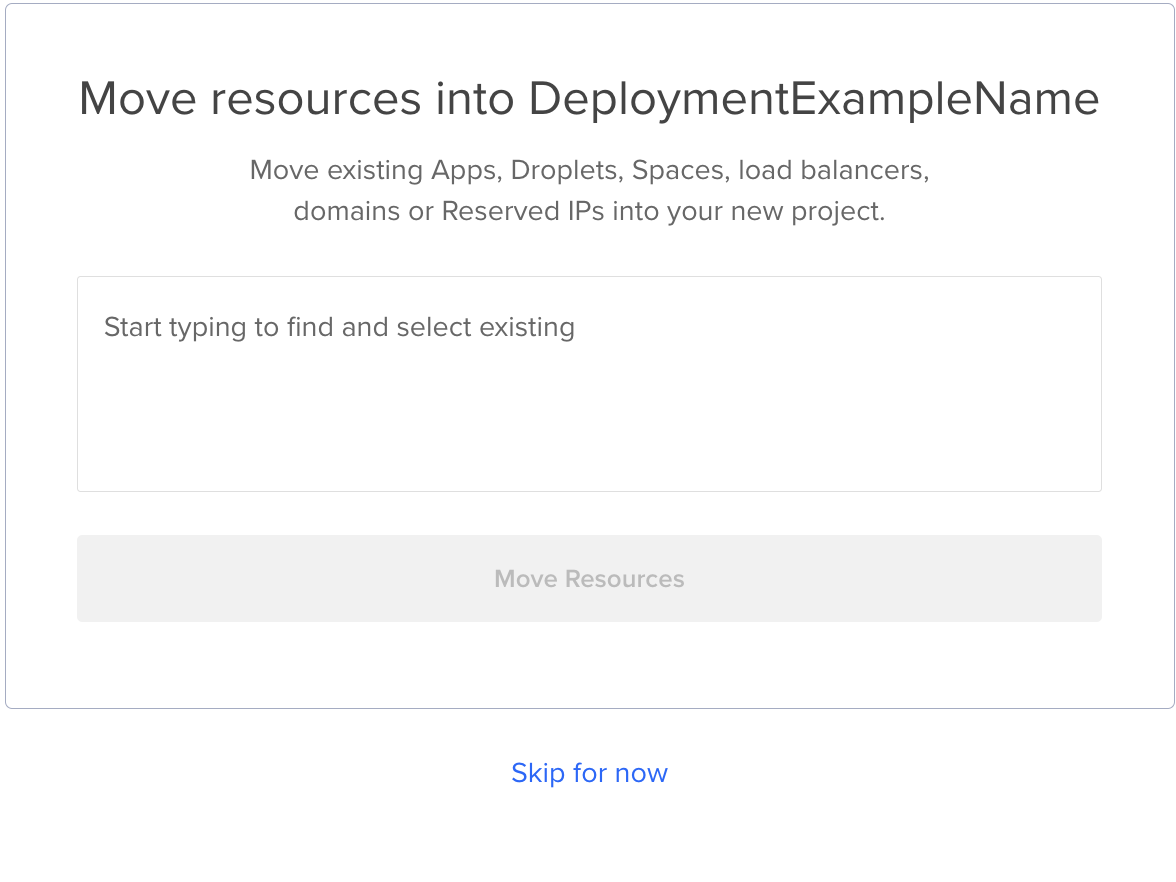Skip moving resources for now
This screenshot has height=882, width=1176.
(589, 773)
